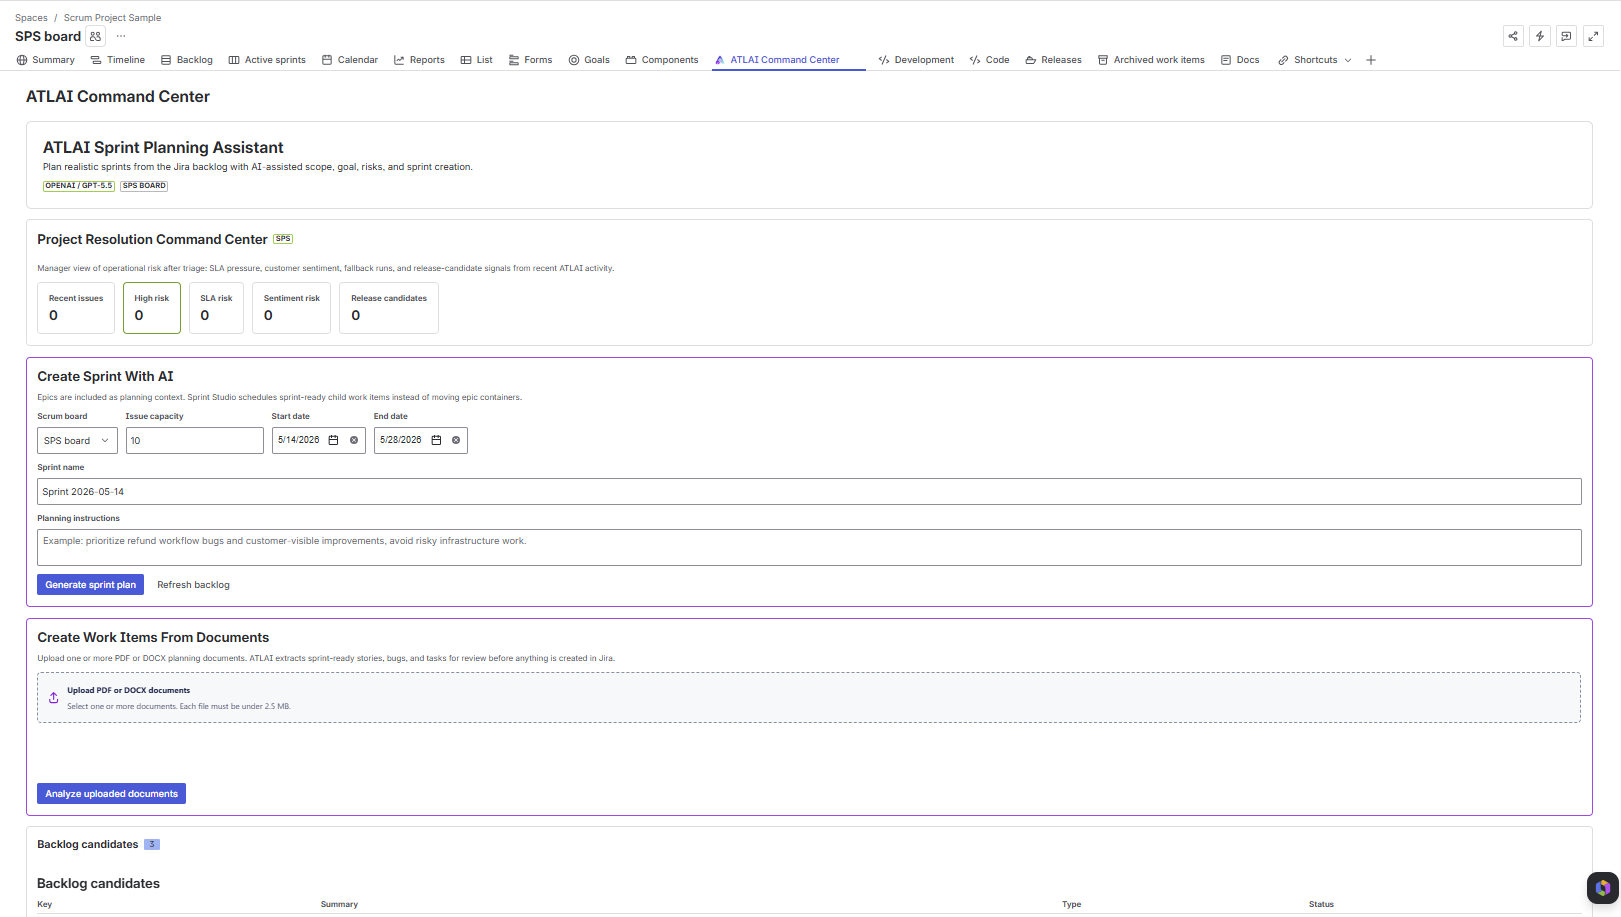The height and width of the screenshot is (917, 1621).
Task: Open the Forms tab
Action: click(x=530, y=60)
